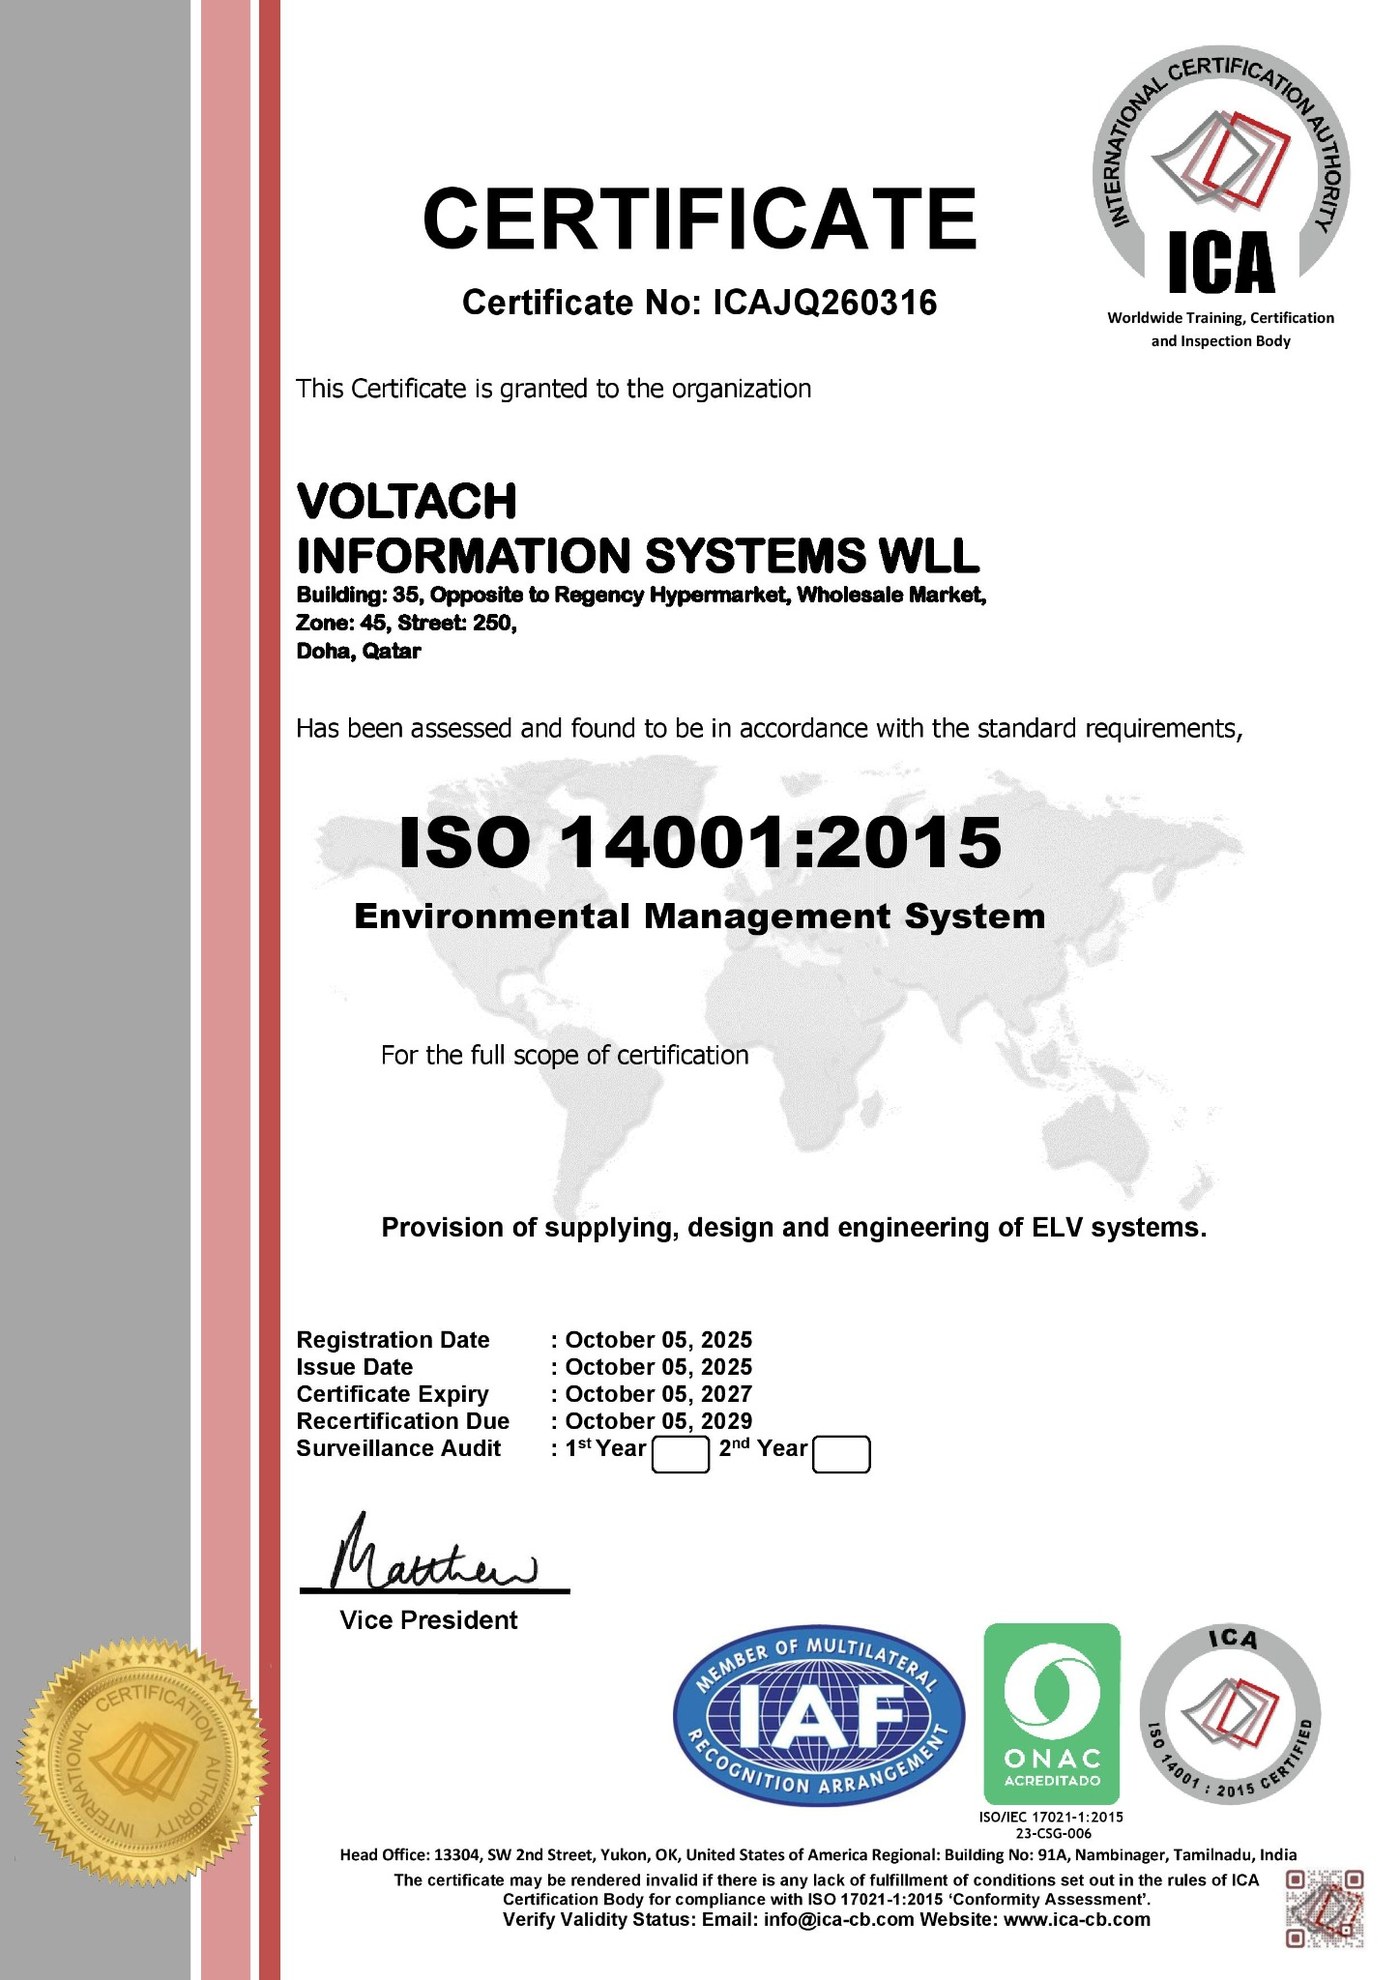Viewport: 1400px width, 1980px height.
Task: Click the Registration Date value October 05, 2025
Action: point(658,1340)
